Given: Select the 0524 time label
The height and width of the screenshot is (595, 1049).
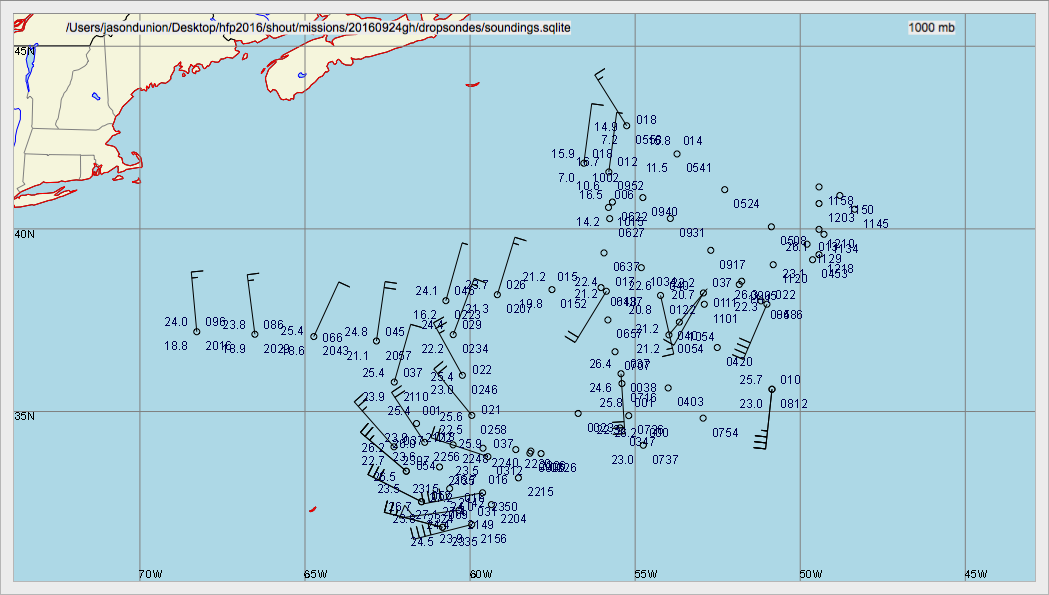Looking at the screenshot, I should coord(746,204).
